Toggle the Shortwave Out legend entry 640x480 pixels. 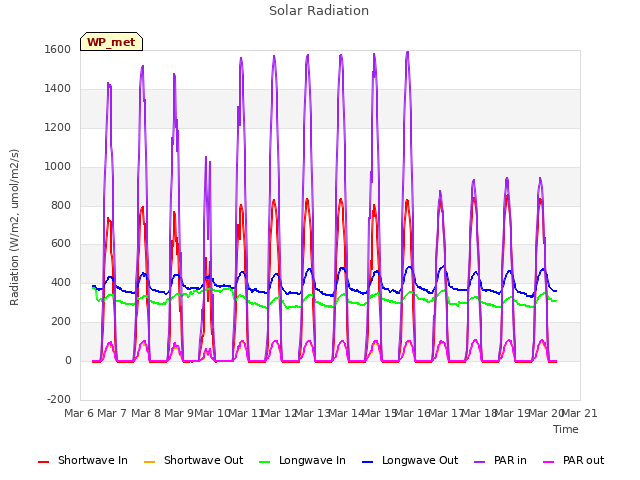[193, 460]
